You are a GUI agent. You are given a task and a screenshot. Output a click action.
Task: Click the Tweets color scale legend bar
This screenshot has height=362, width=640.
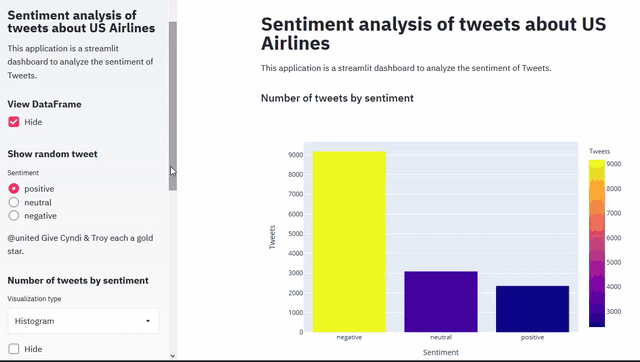(596, 243)
